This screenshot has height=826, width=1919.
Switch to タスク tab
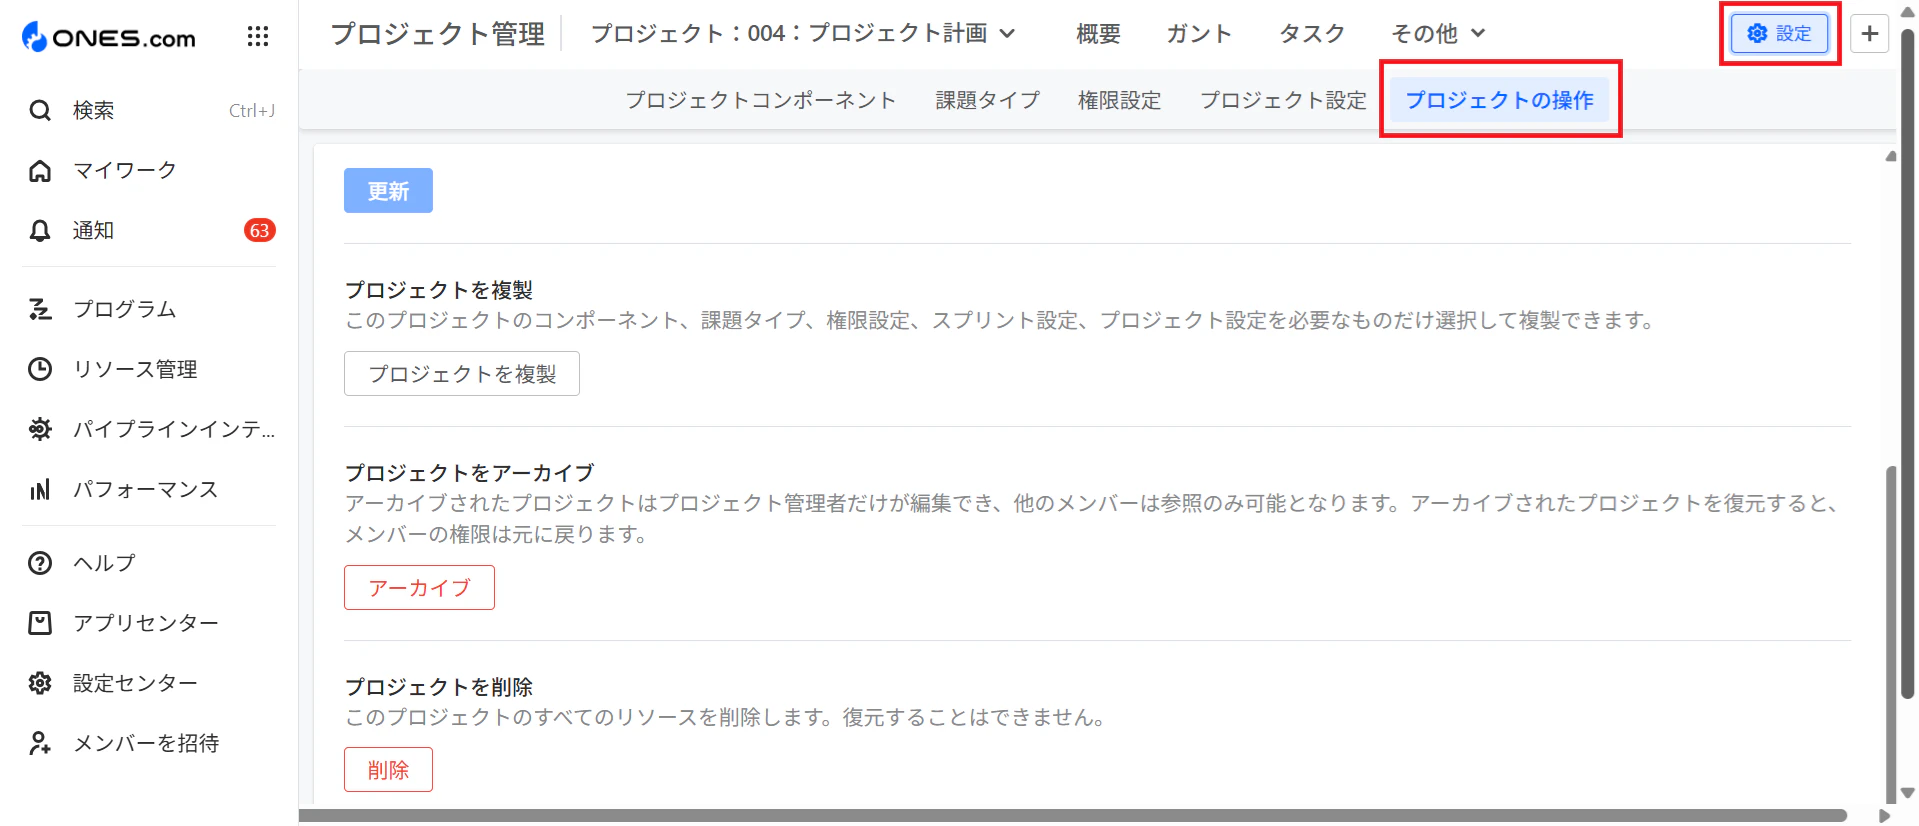point(1312,34)
